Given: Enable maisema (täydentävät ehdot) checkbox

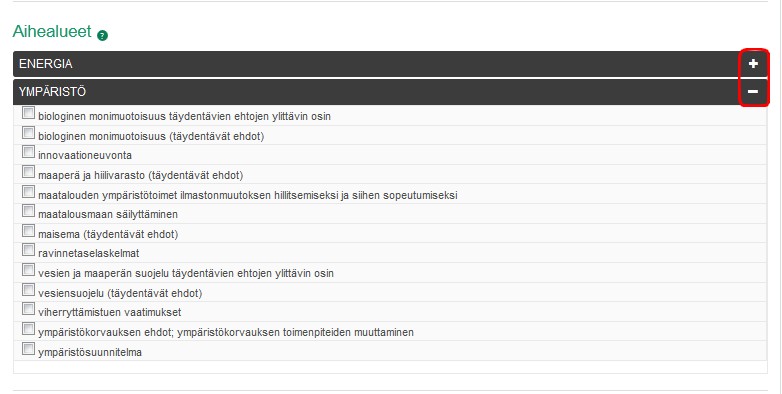Looking at the screenshot, I should point(28,231).
